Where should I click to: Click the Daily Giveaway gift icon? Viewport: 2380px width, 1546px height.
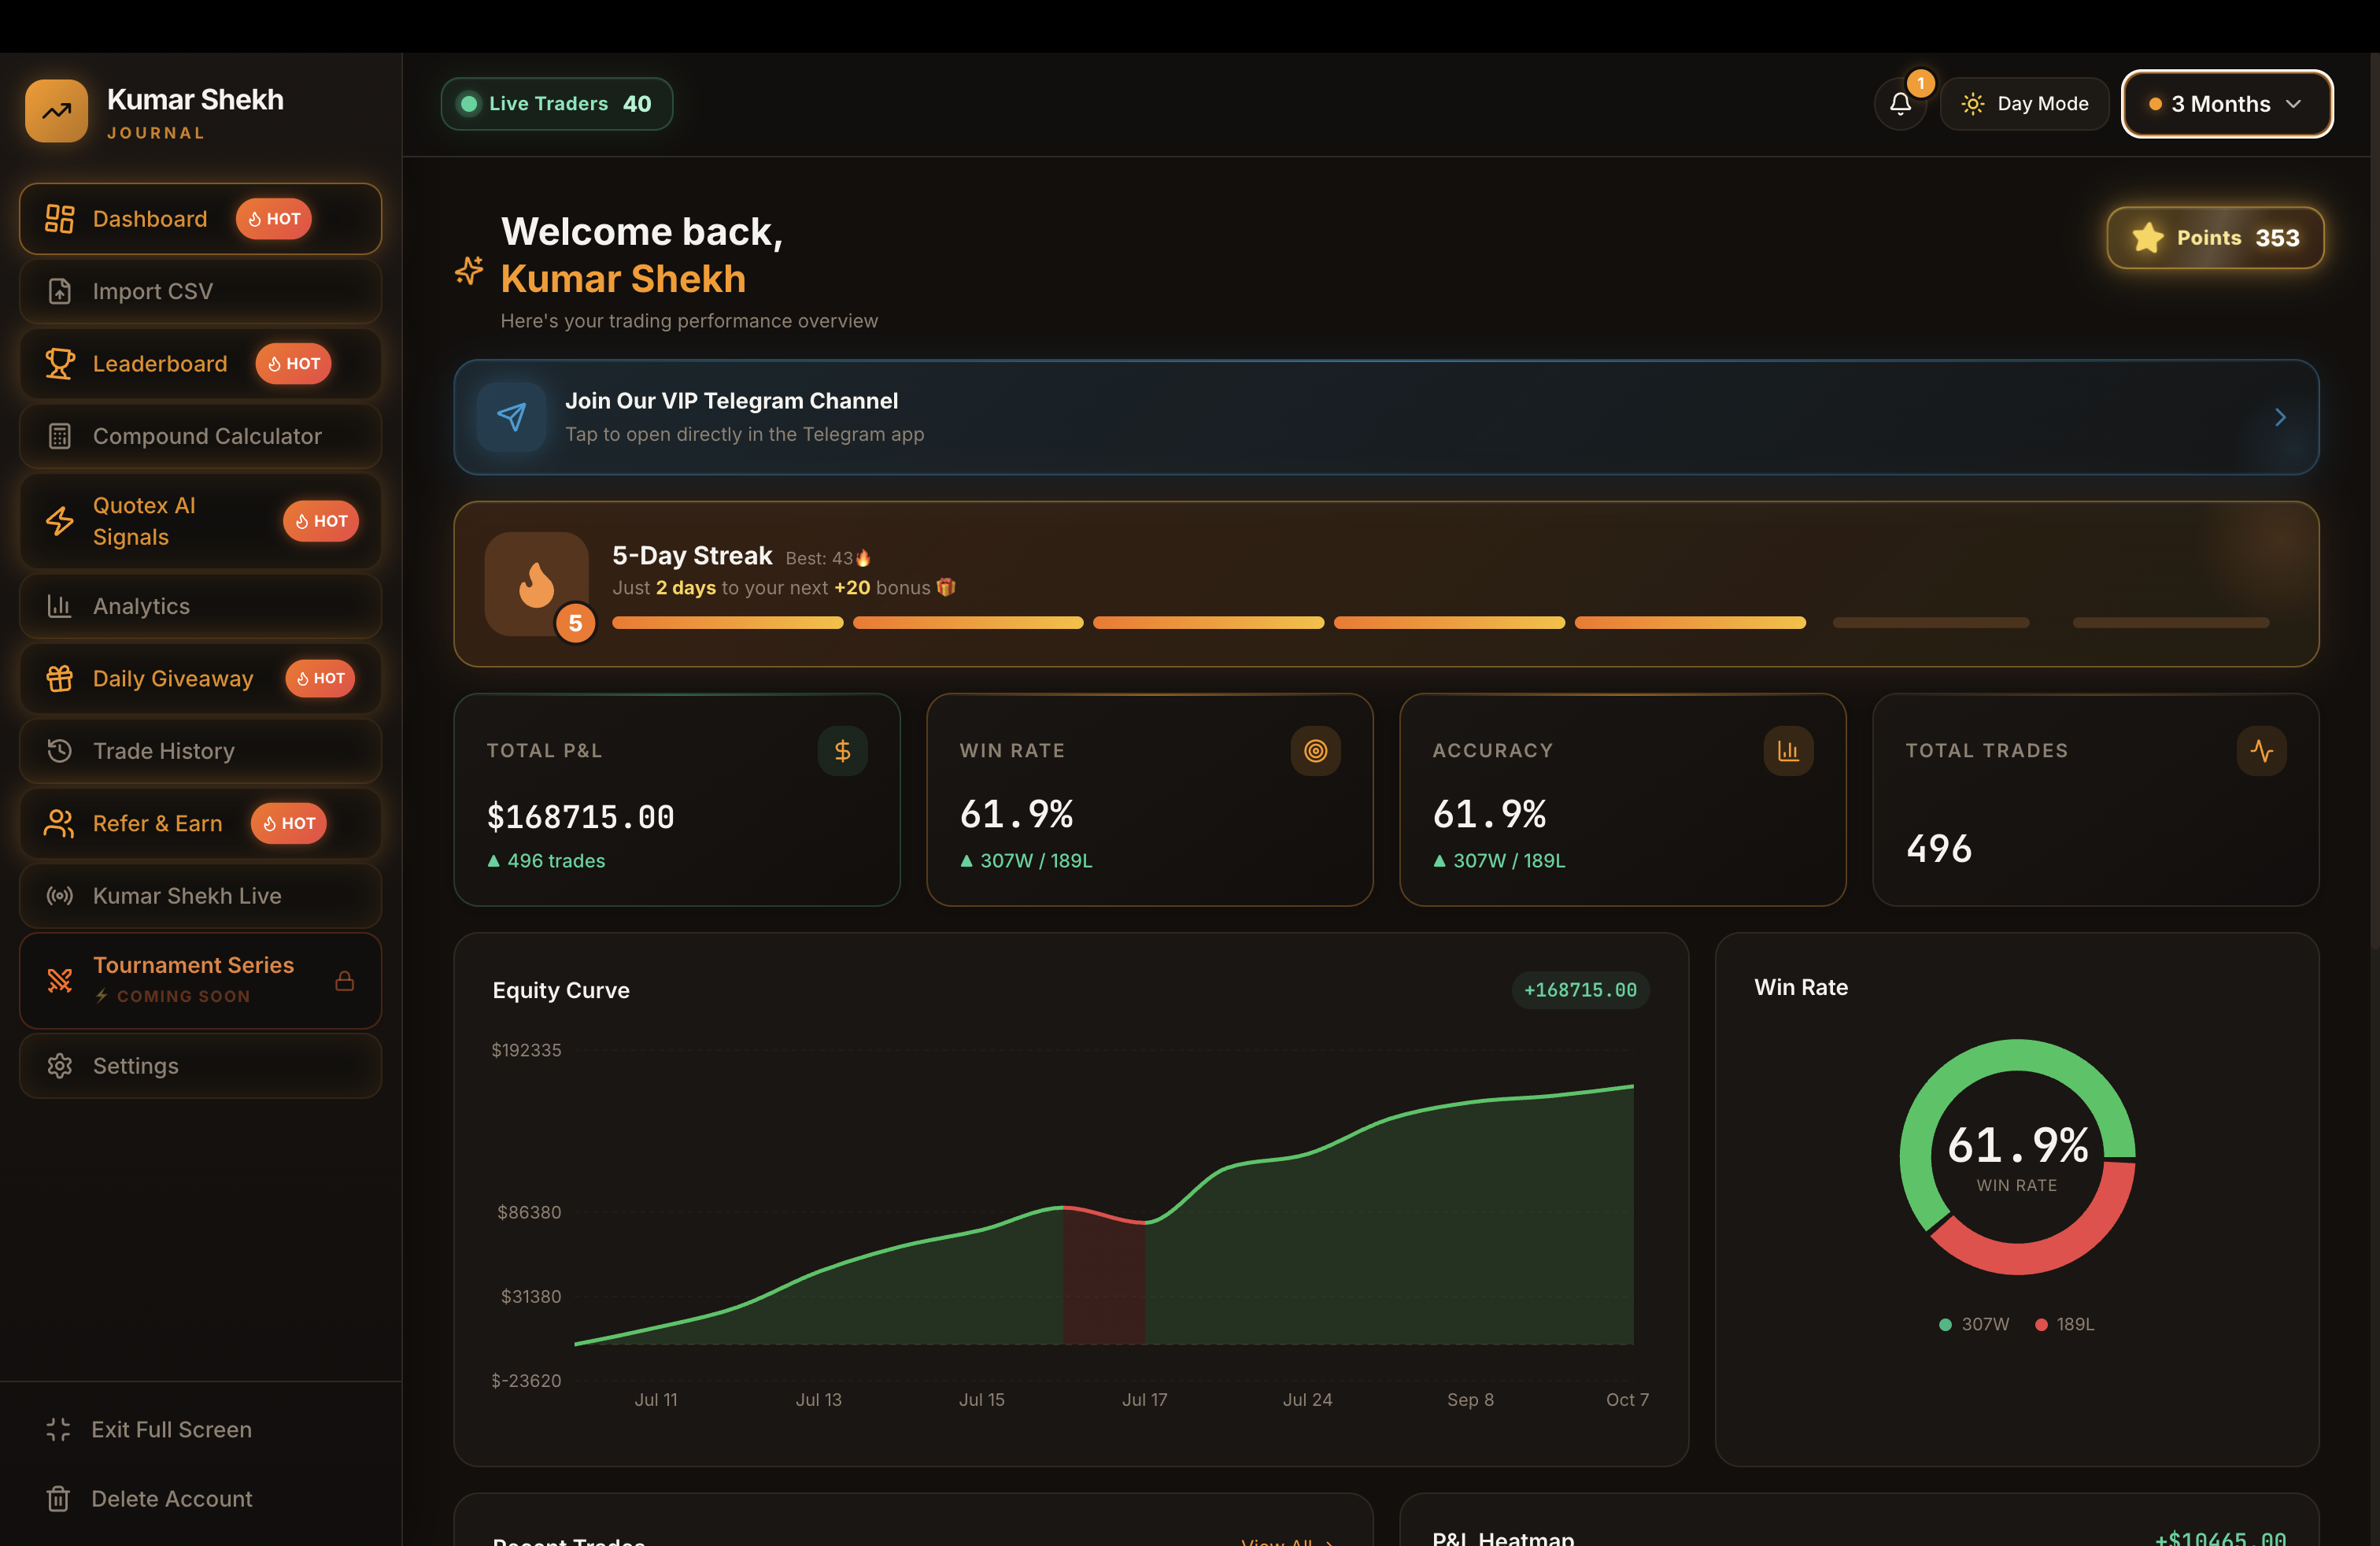click(x=60, y=678)
